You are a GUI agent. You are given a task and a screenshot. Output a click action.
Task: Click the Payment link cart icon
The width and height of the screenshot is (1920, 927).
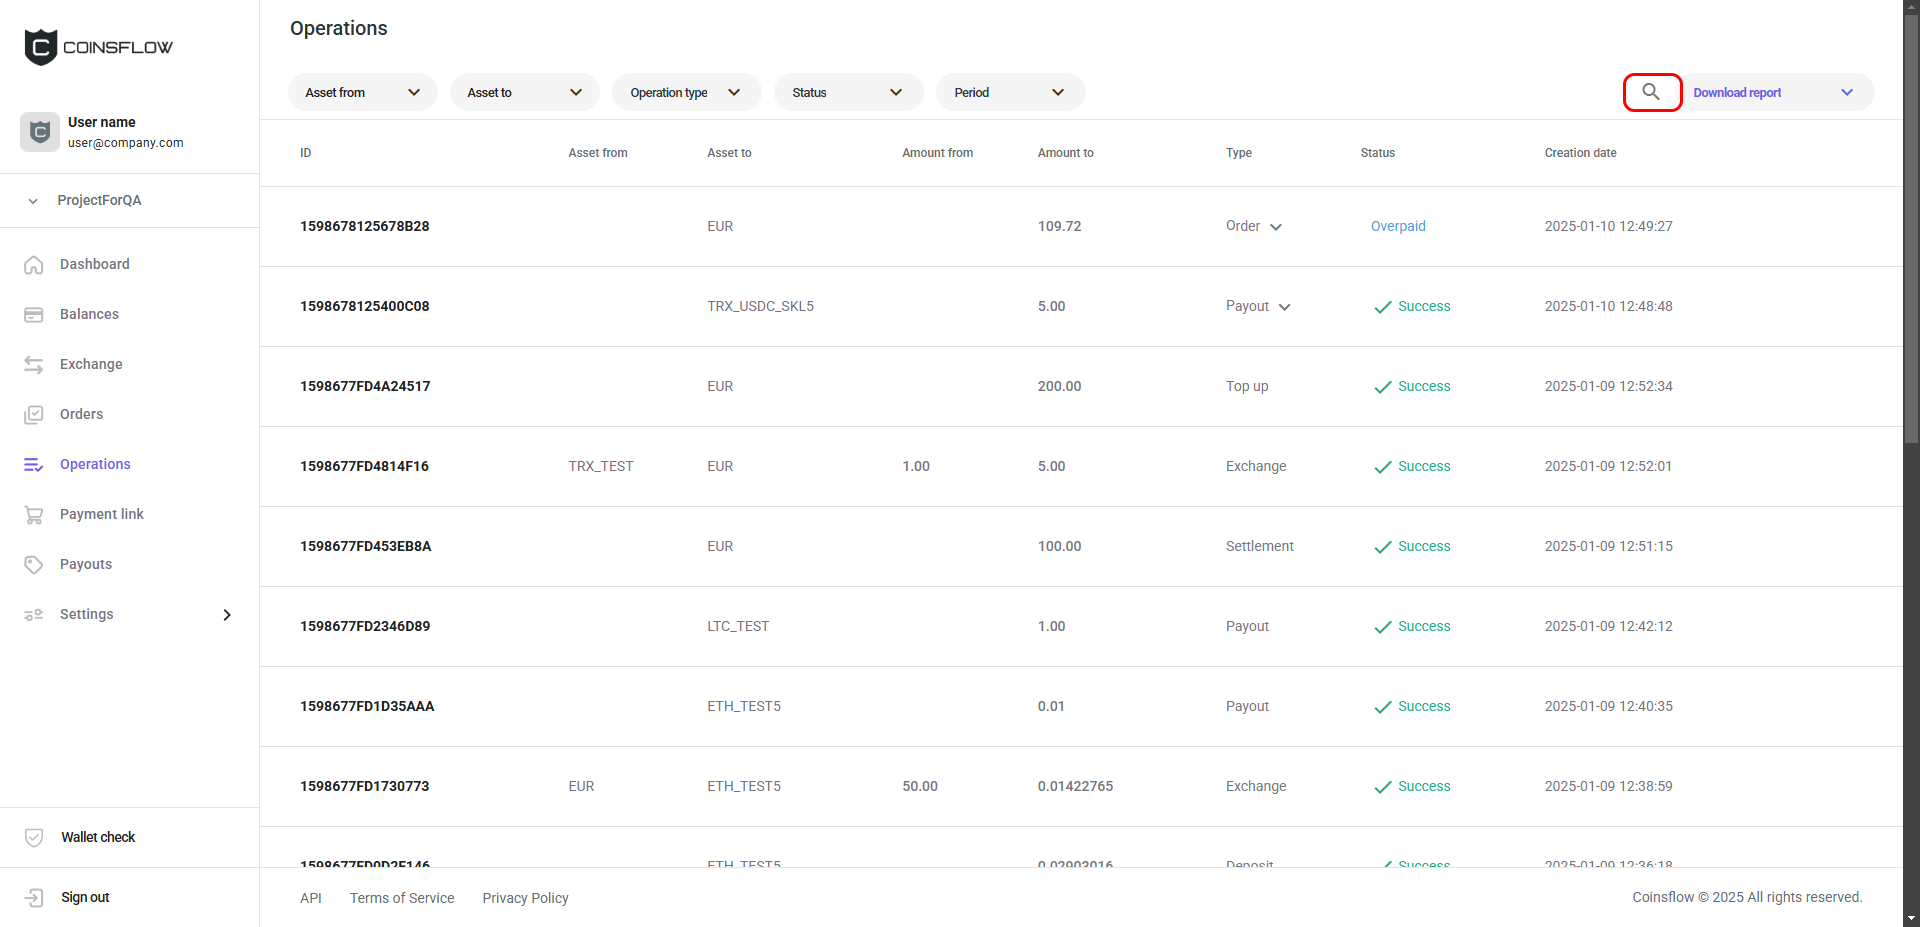tap(34, 515)
